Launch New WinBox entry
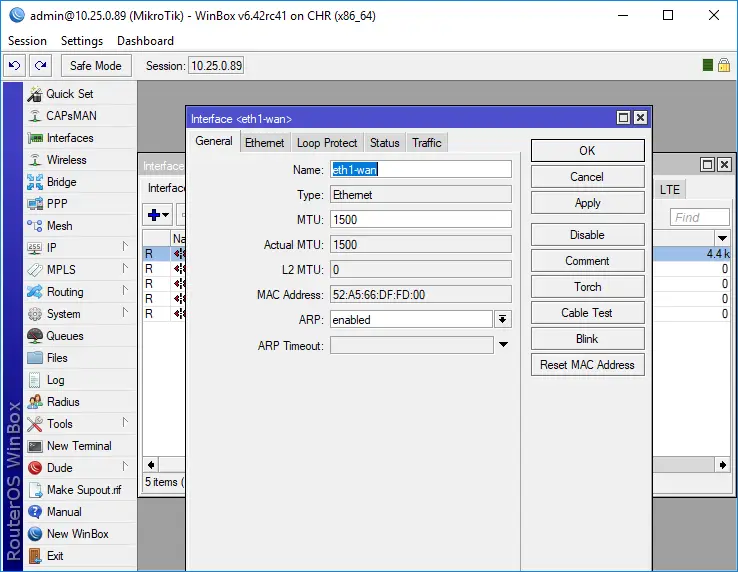738x572 pixels. (x=80, y=534)
